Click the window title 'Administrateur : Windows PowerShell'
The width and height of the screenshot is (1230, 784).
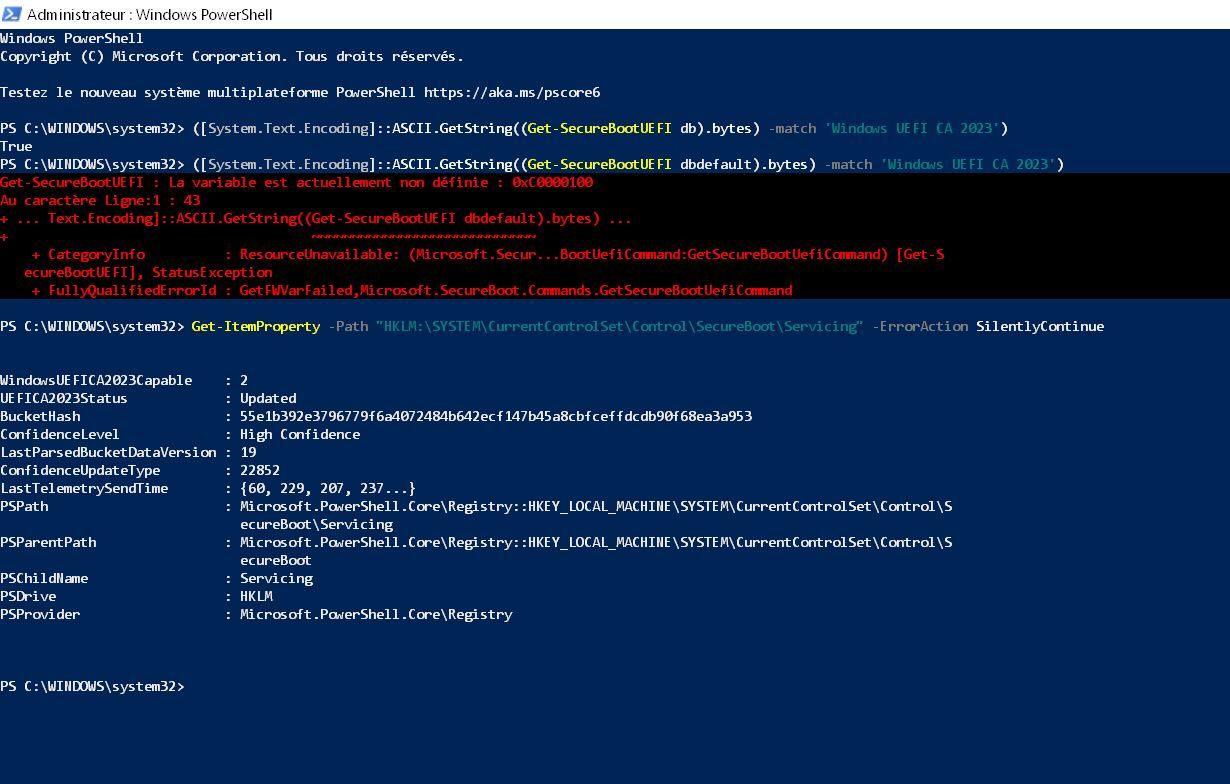click(150, 14)
